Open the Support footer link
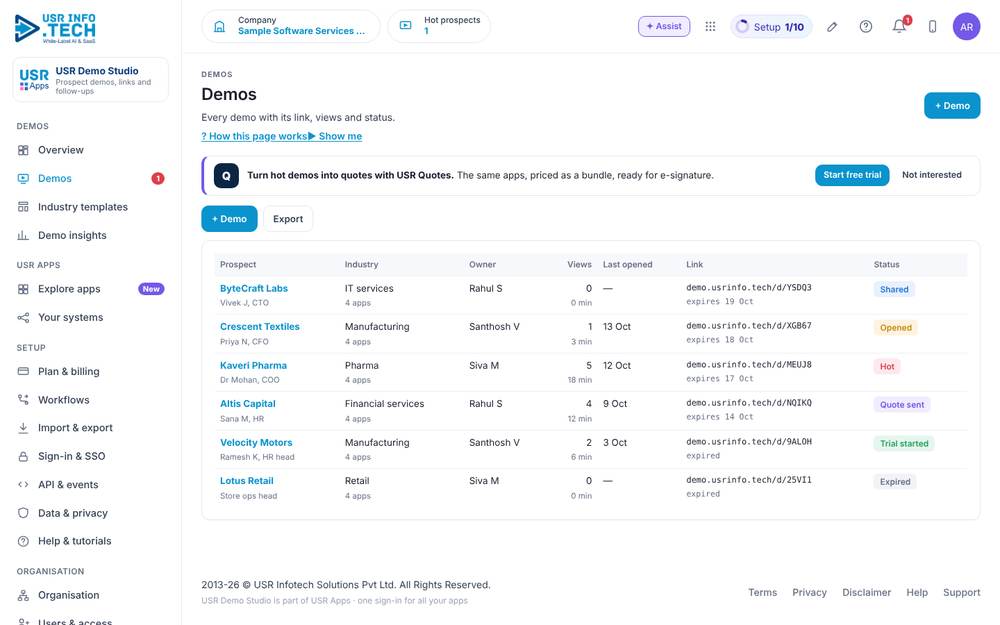 [x=961, y=592]
